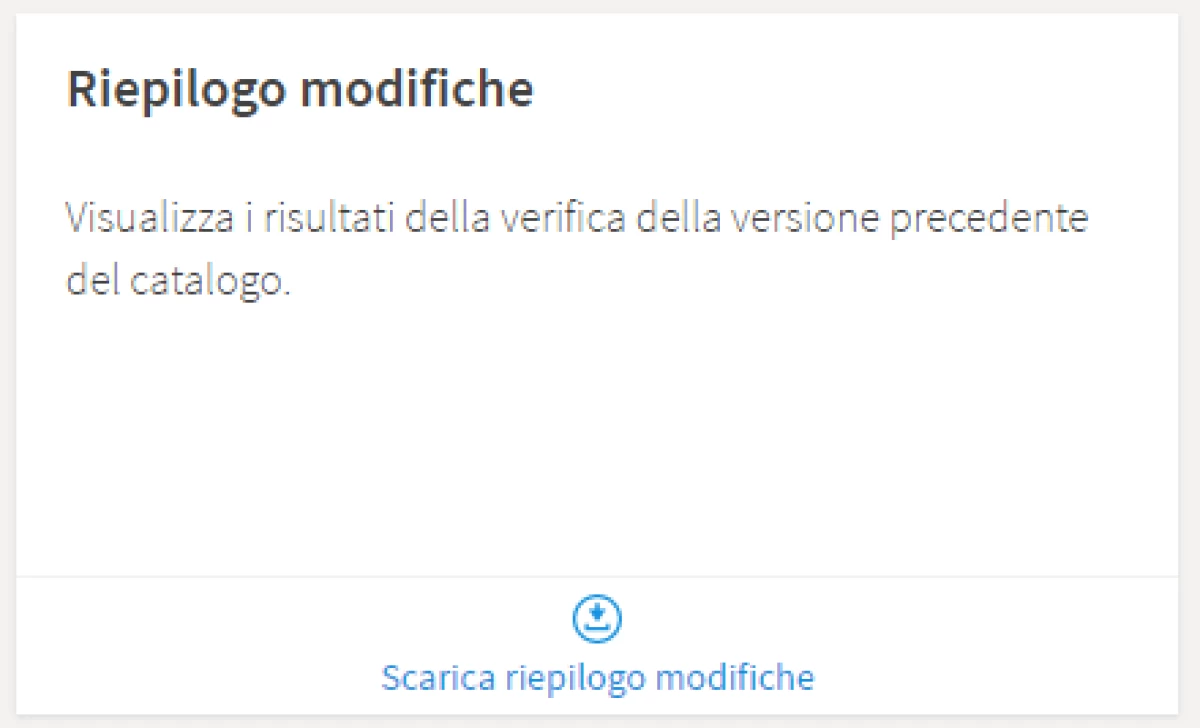Download the change summary via blue link text
Screen dimensions: 1200x728
[x=597, y=678]
